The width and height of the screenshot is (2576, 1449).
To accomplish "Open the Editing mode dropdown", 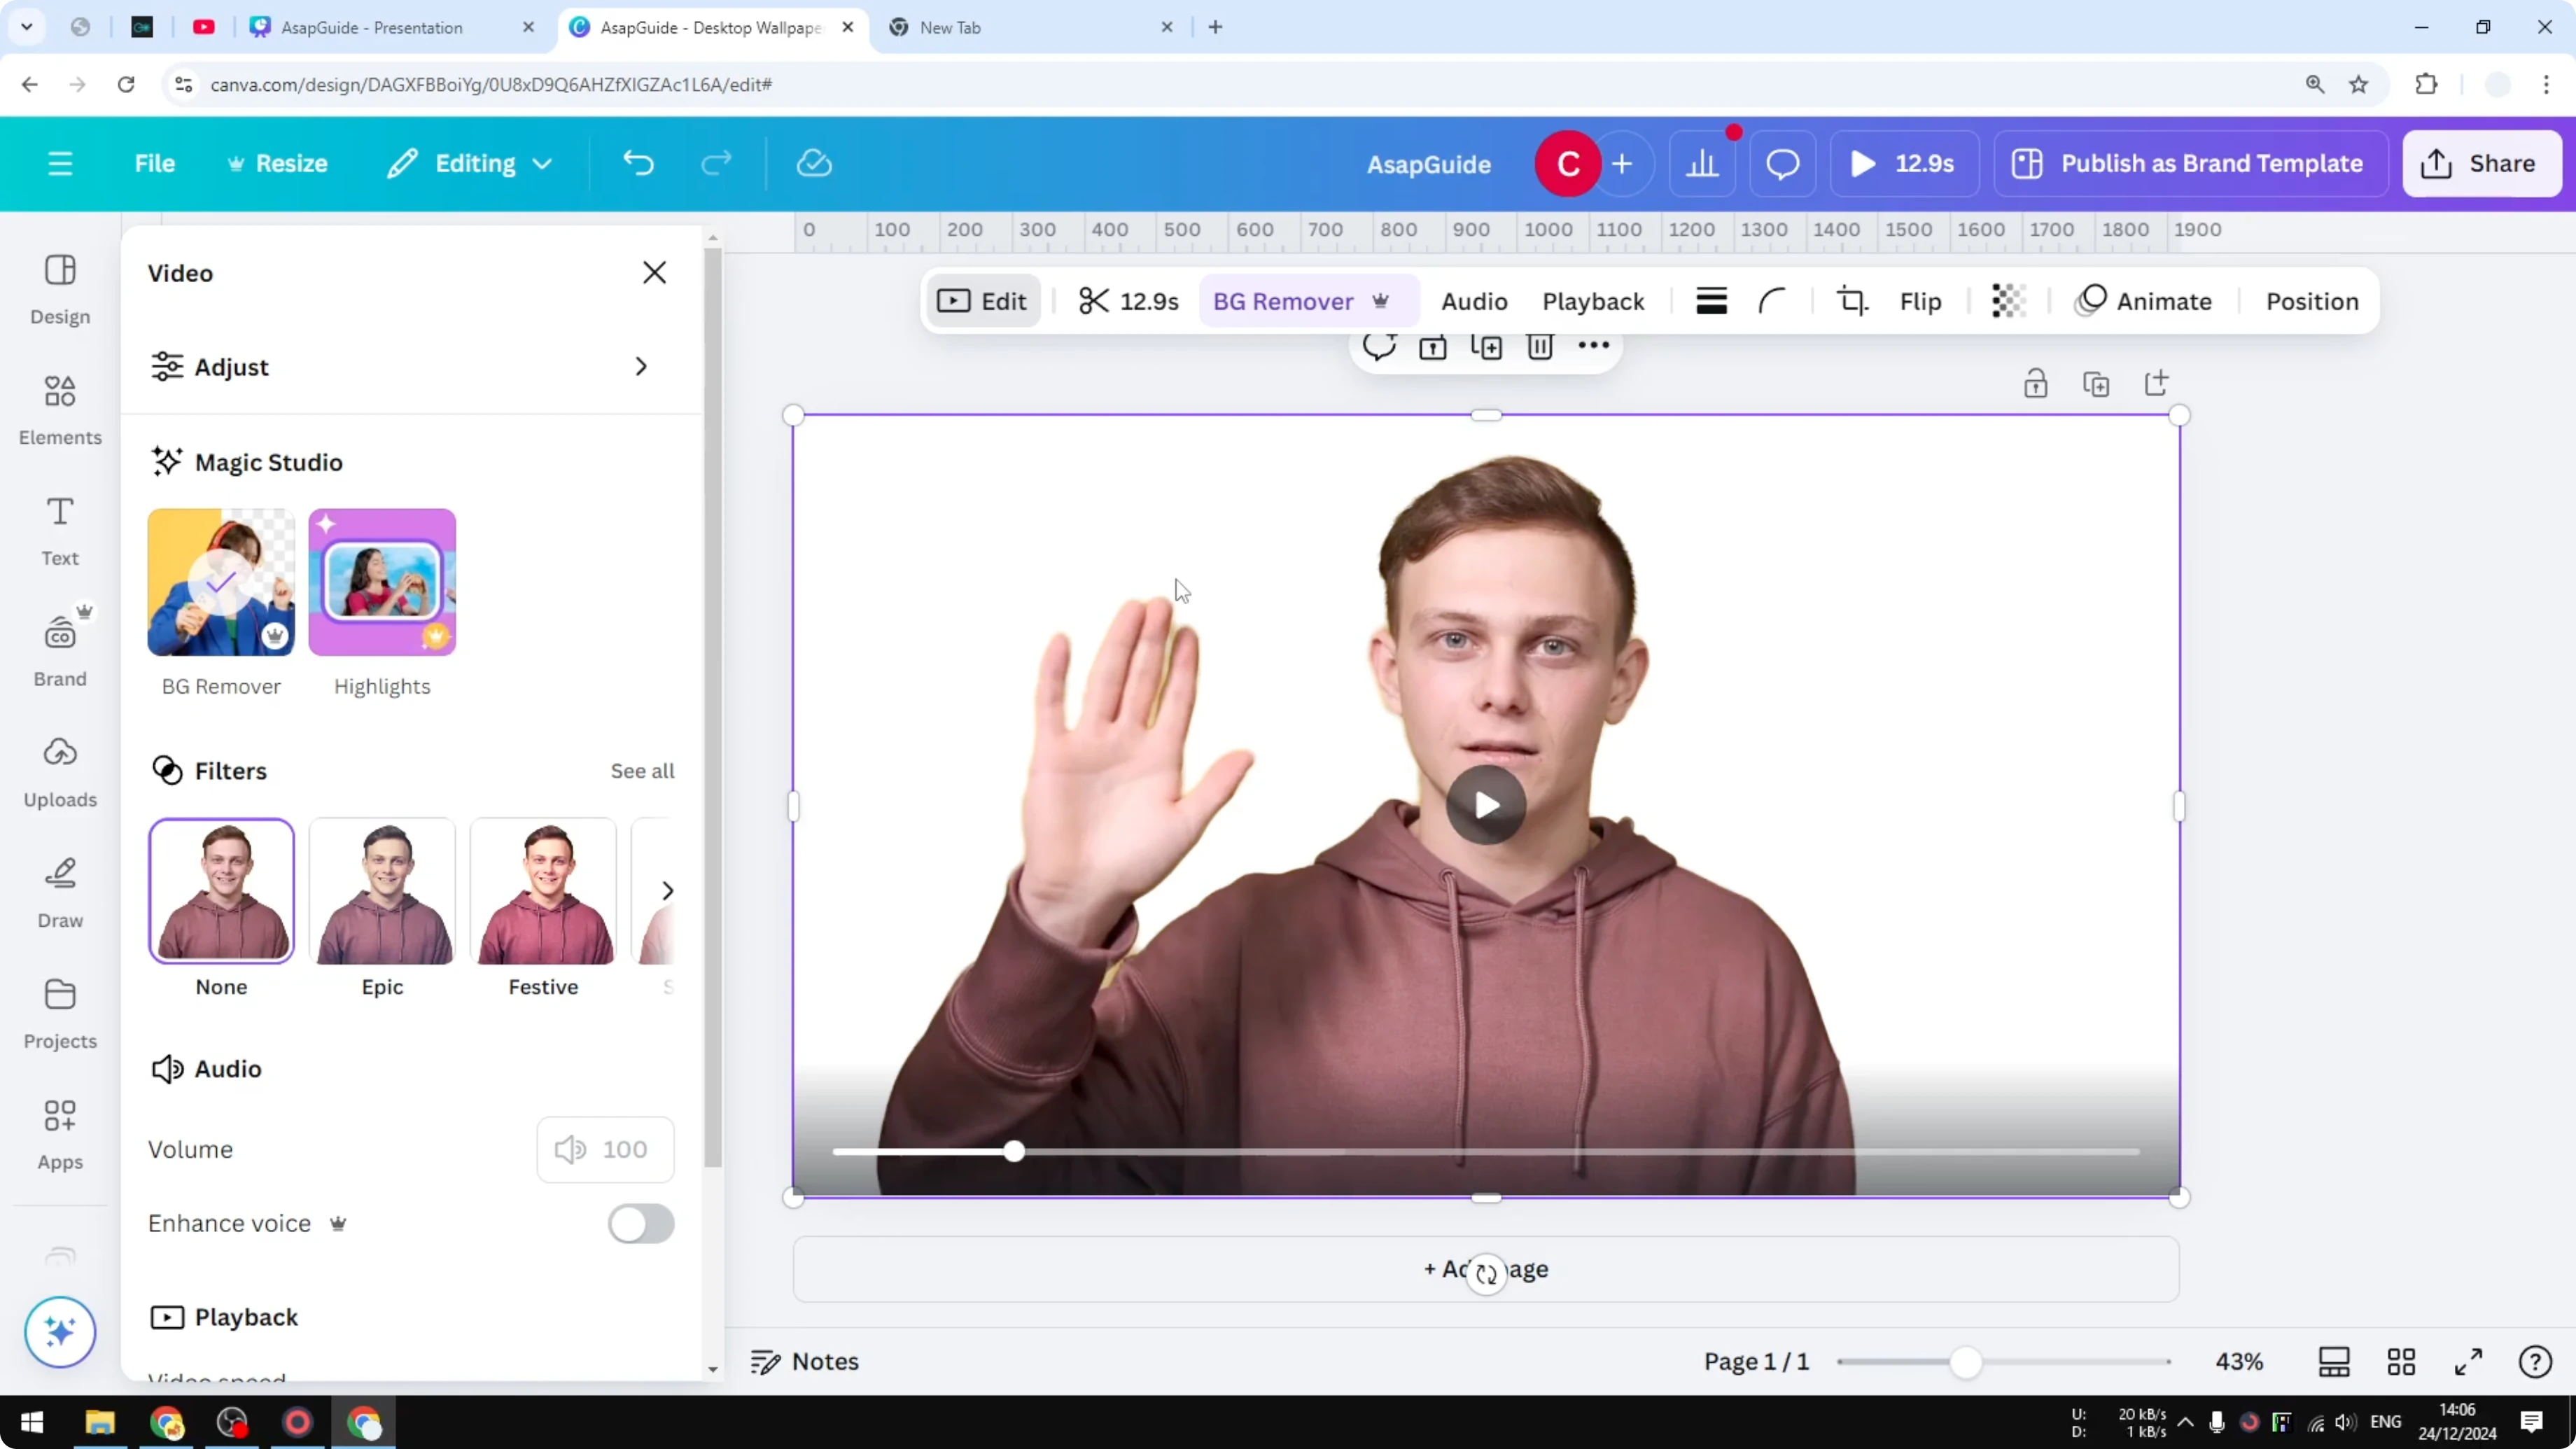I will click(x=469, y=163).
